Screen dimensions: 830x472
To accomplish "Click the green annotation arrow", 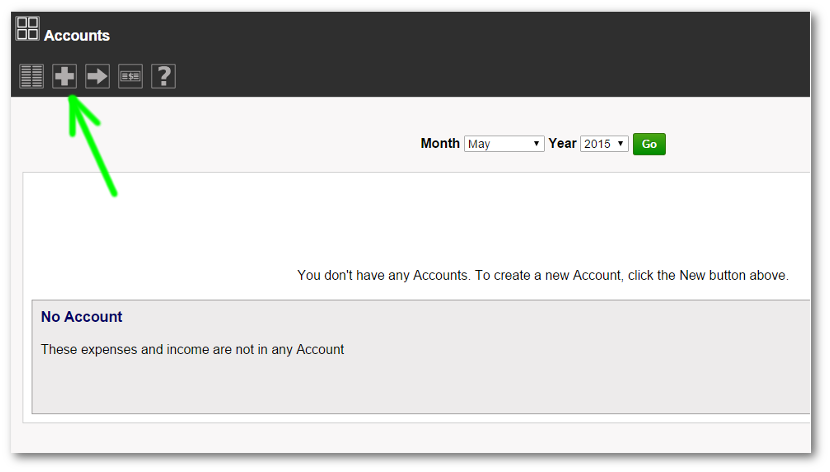I will [95, 150].
